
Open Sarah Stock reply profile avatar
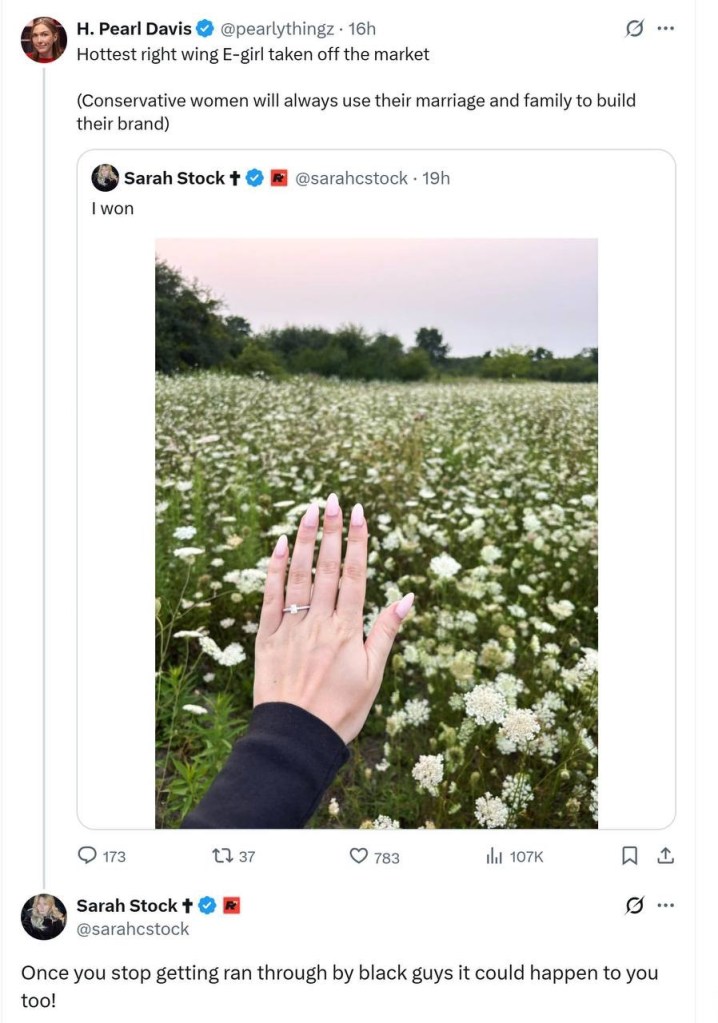tap(44, 917)
